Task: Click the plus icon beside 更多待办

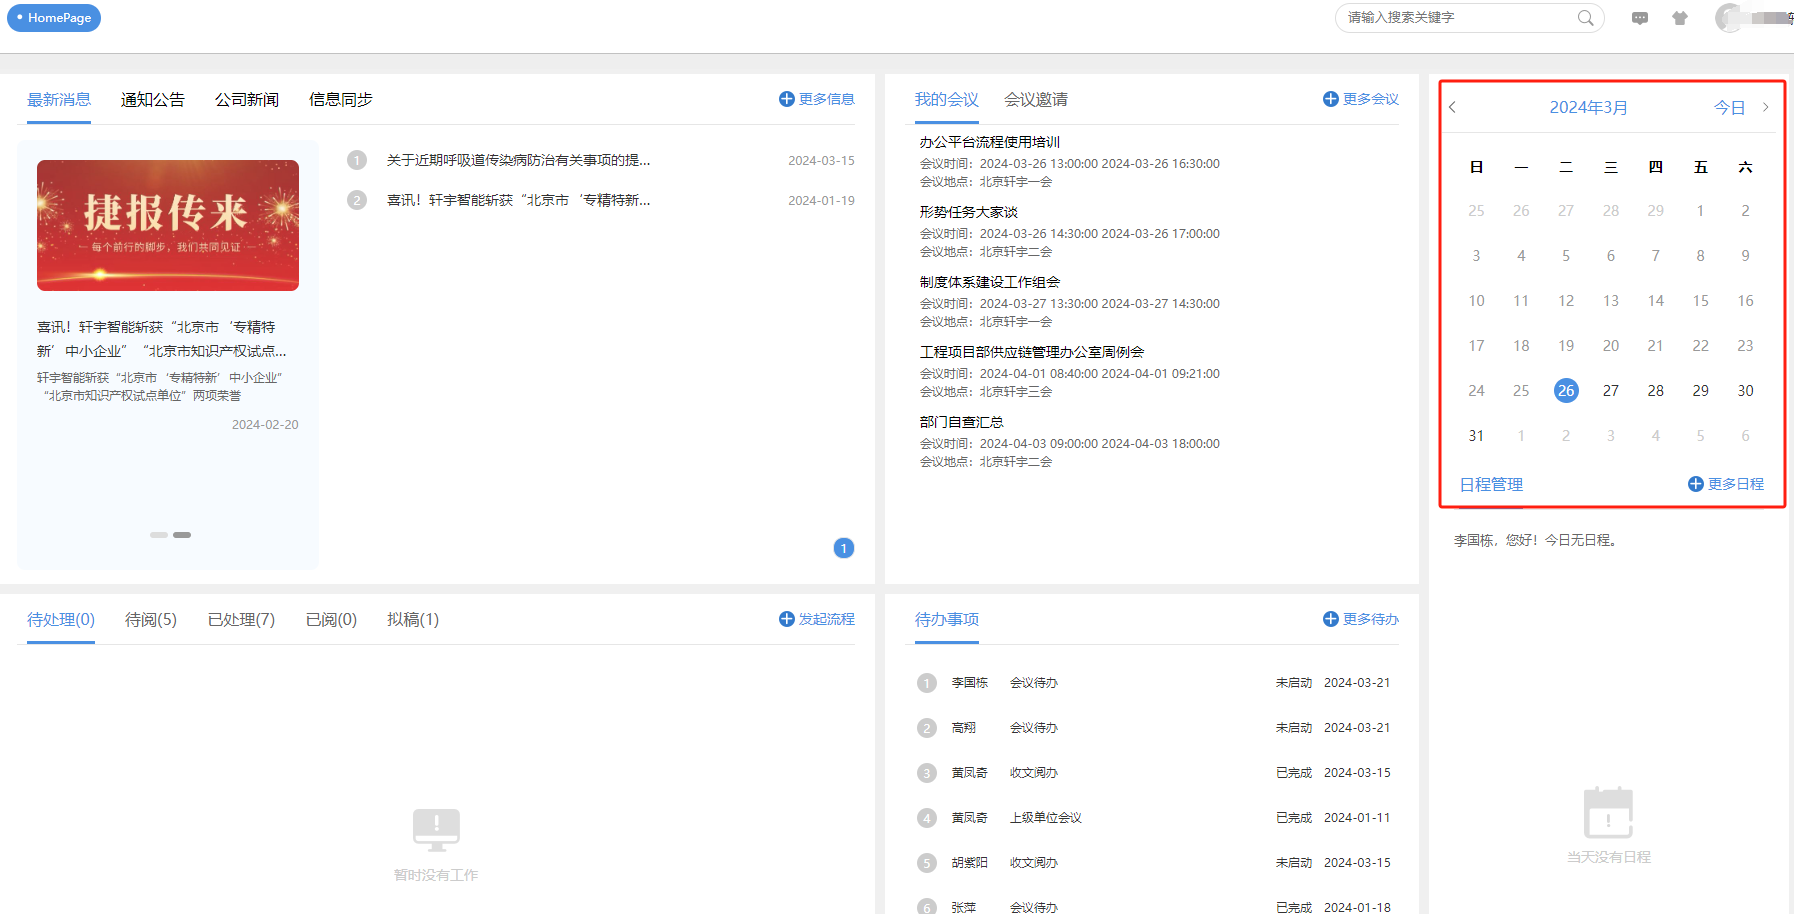Action: pos(1330,619)
